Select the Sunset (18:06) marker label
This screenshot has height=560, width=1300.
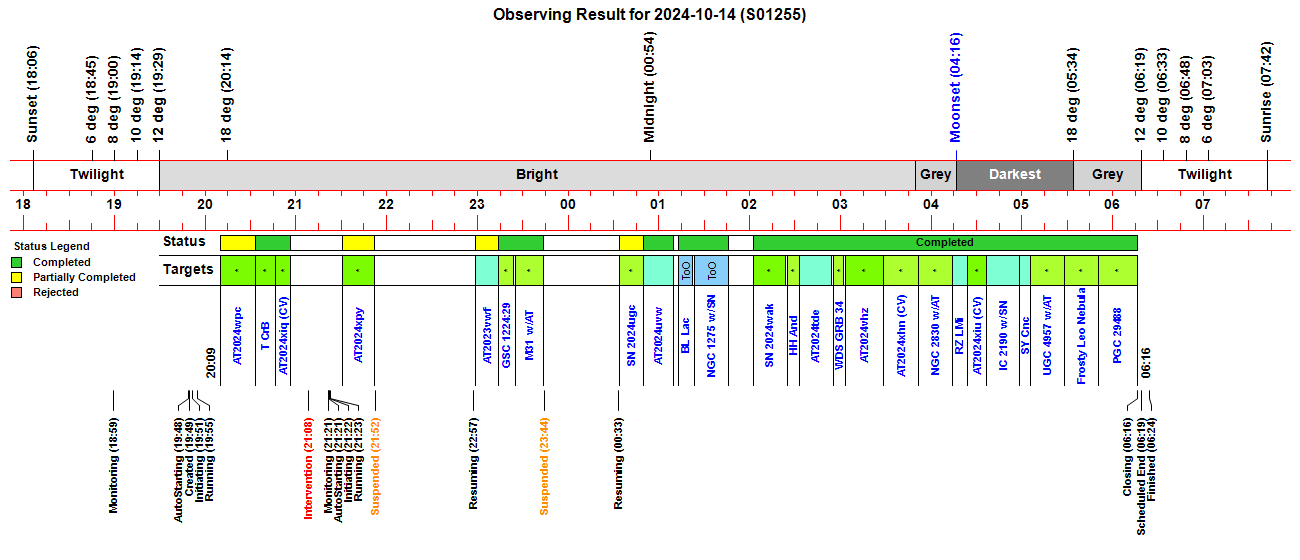point(32,95)
